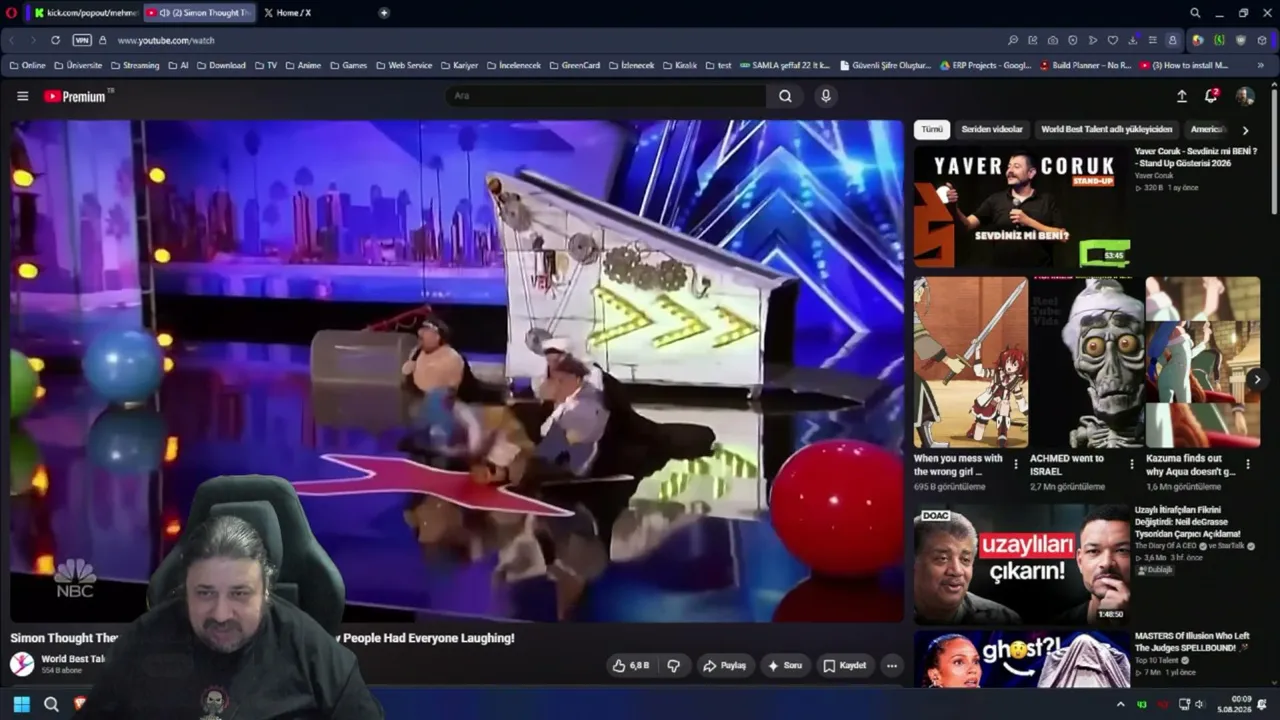Open the ERP Projects bookmark
Image resolution: width=1280 pixels, height=720 pixels.
coord(985,65)
